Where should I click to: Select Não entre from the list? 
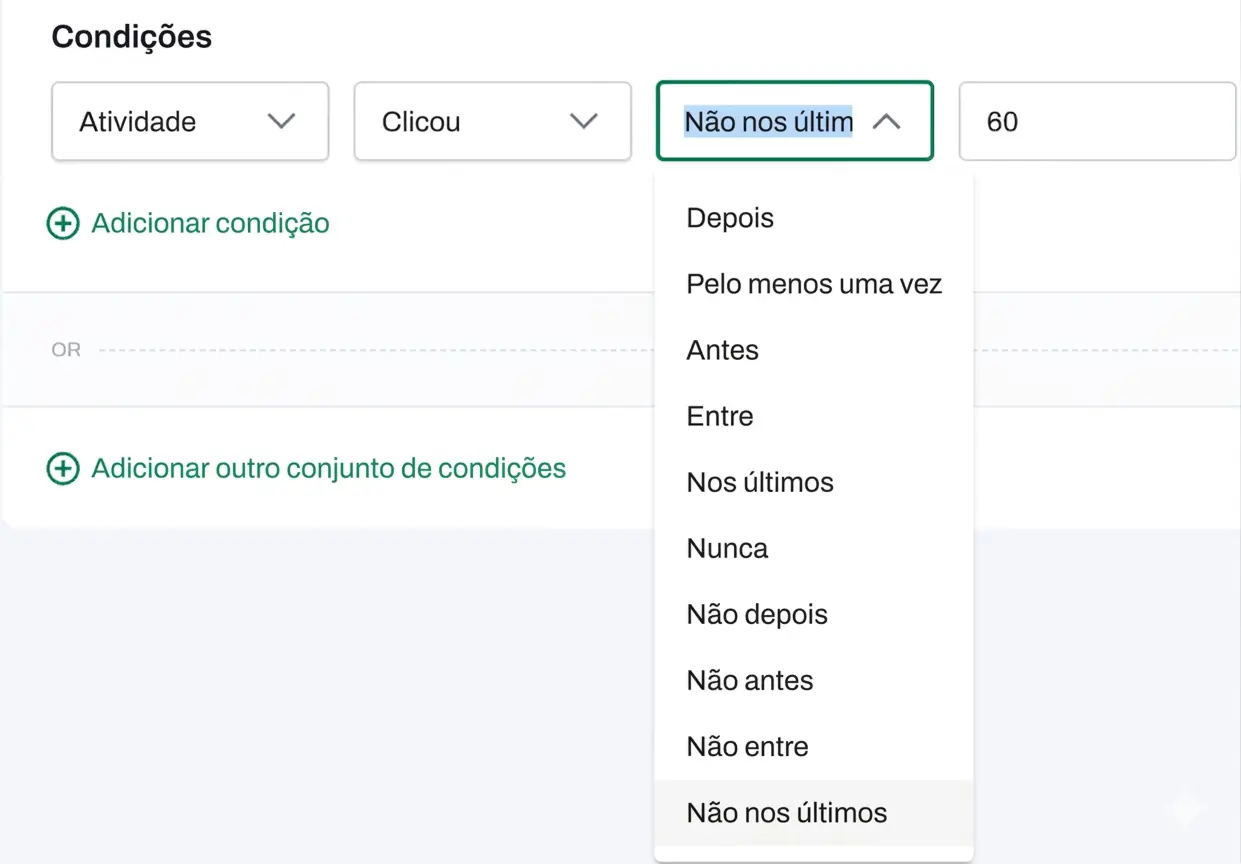tap(747, 746)
